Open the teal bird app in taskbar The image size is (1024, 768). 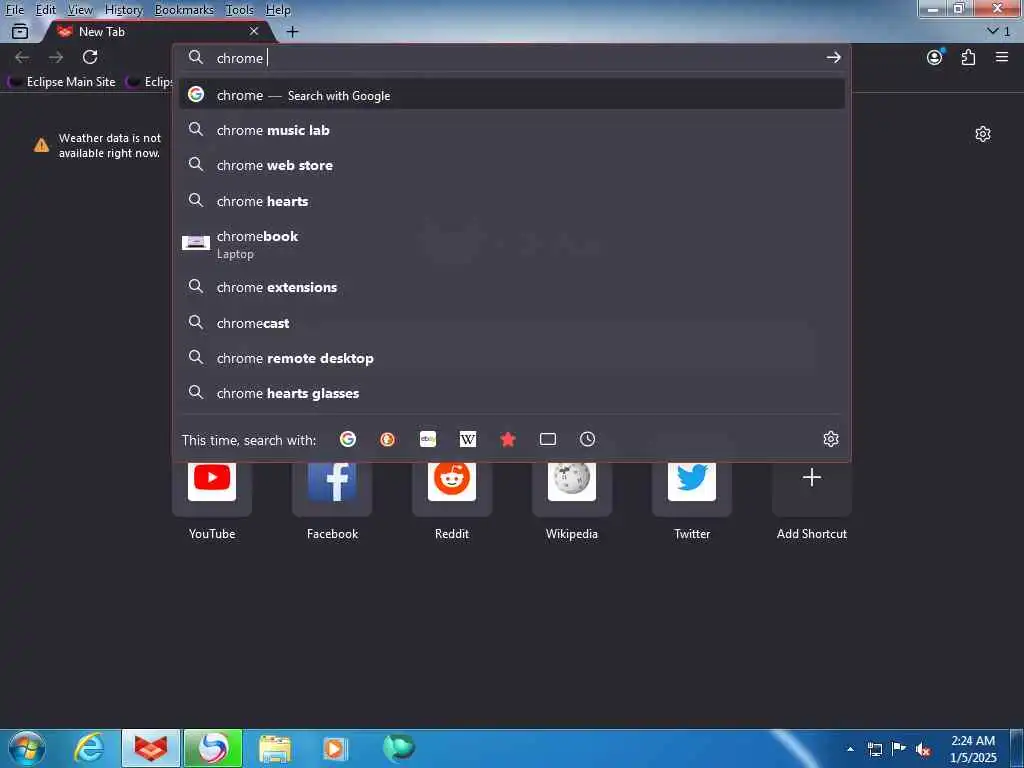(398, 748)
